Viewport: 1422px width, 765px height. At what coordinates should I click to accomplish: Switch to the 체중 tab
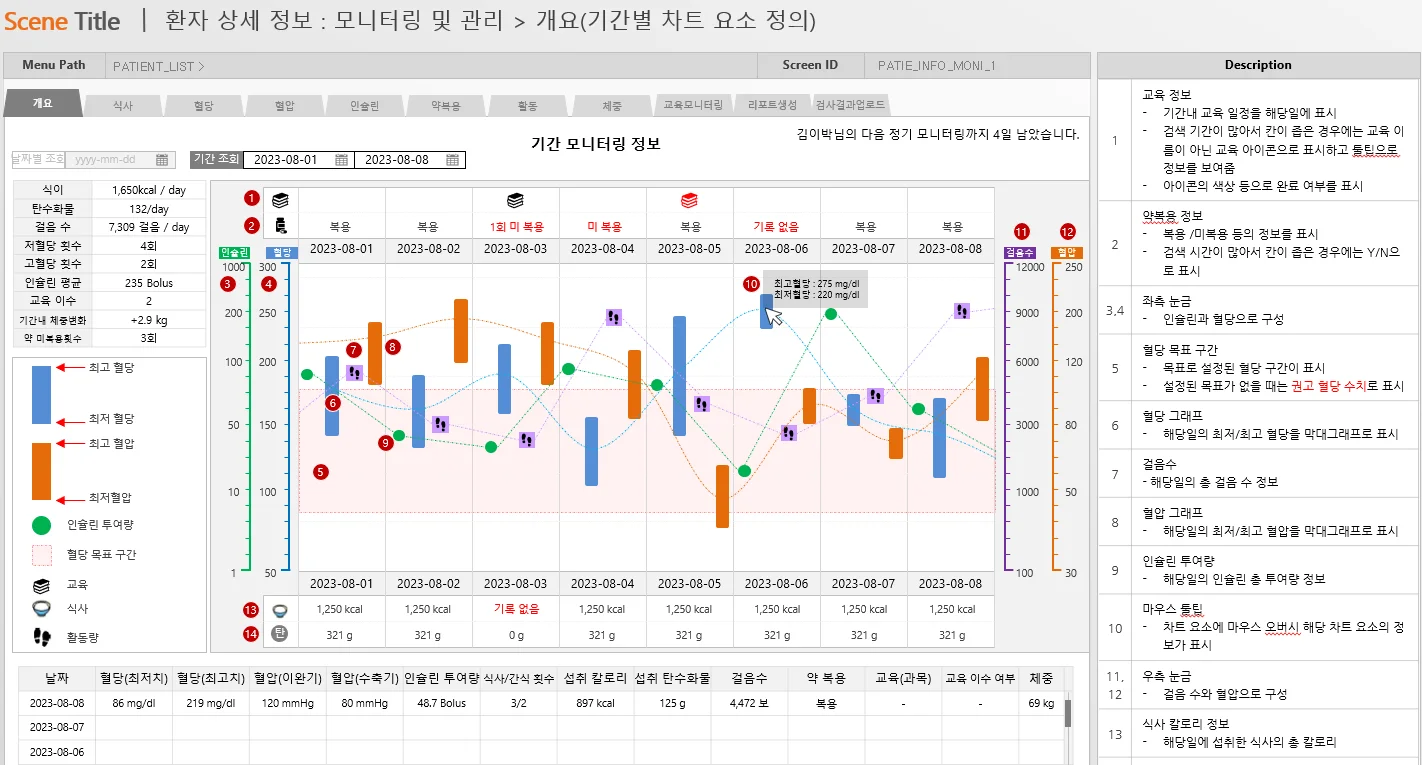[x=612, y=105]
